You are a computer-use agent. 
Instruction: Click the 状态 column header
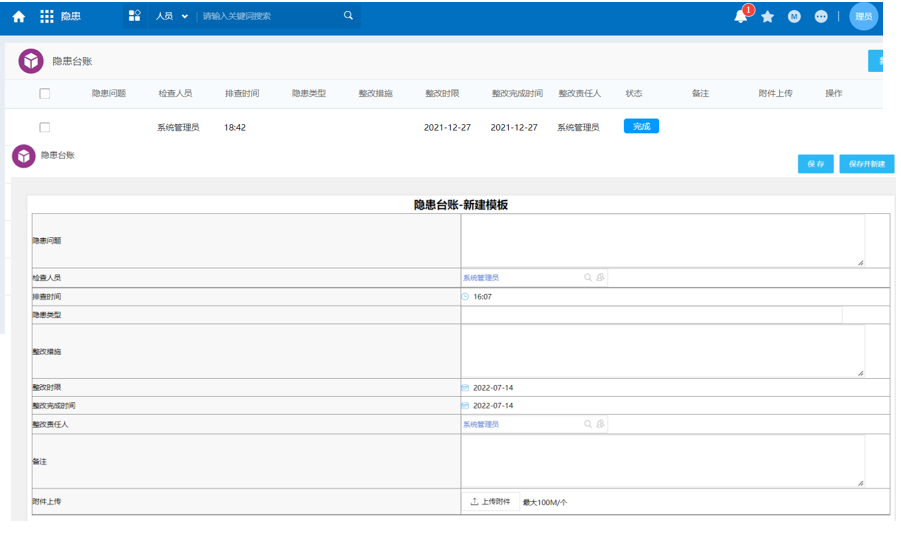634,93
